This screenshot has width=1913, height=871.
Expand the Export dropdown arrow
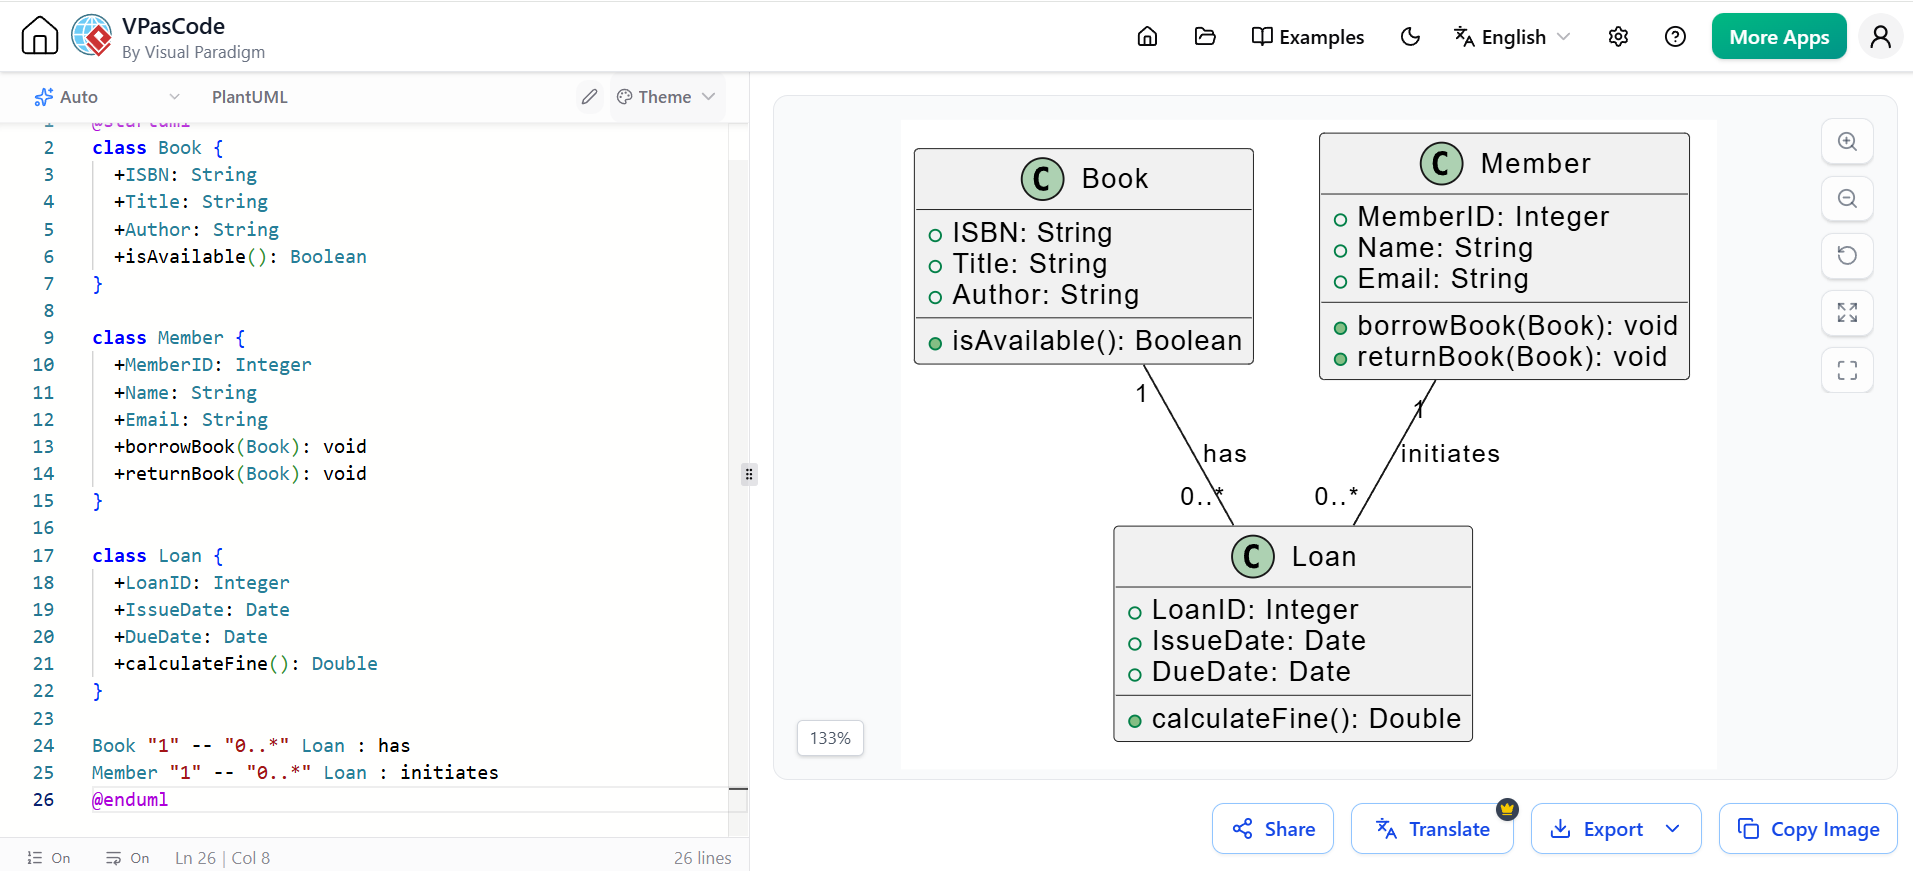pyautogui.click(x=1673, y=829)
